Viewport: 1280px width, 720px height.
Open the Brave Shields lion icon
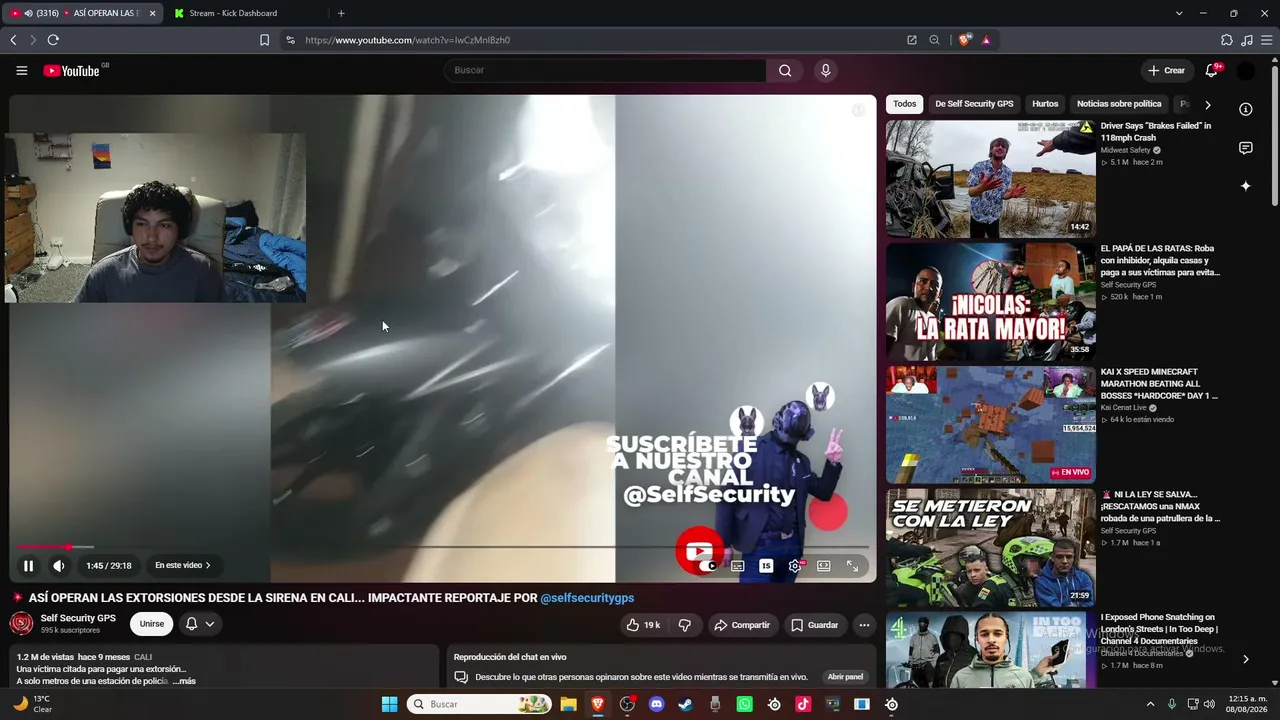tap(964, 40)
